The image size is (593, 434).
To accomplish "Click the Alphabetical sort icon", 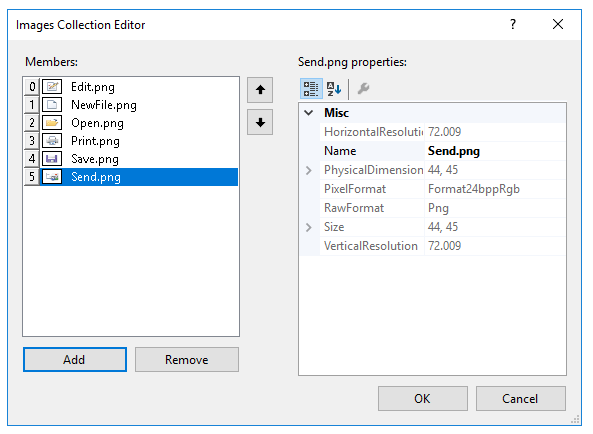I will [x=334, y=88].
